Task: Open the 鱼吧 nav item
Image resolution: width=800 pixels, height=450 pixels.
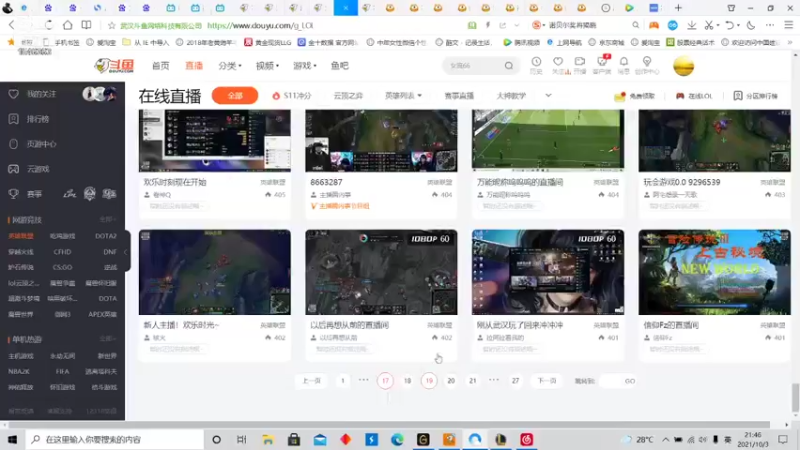Action: pyautogui.click(x=339, y=66)
